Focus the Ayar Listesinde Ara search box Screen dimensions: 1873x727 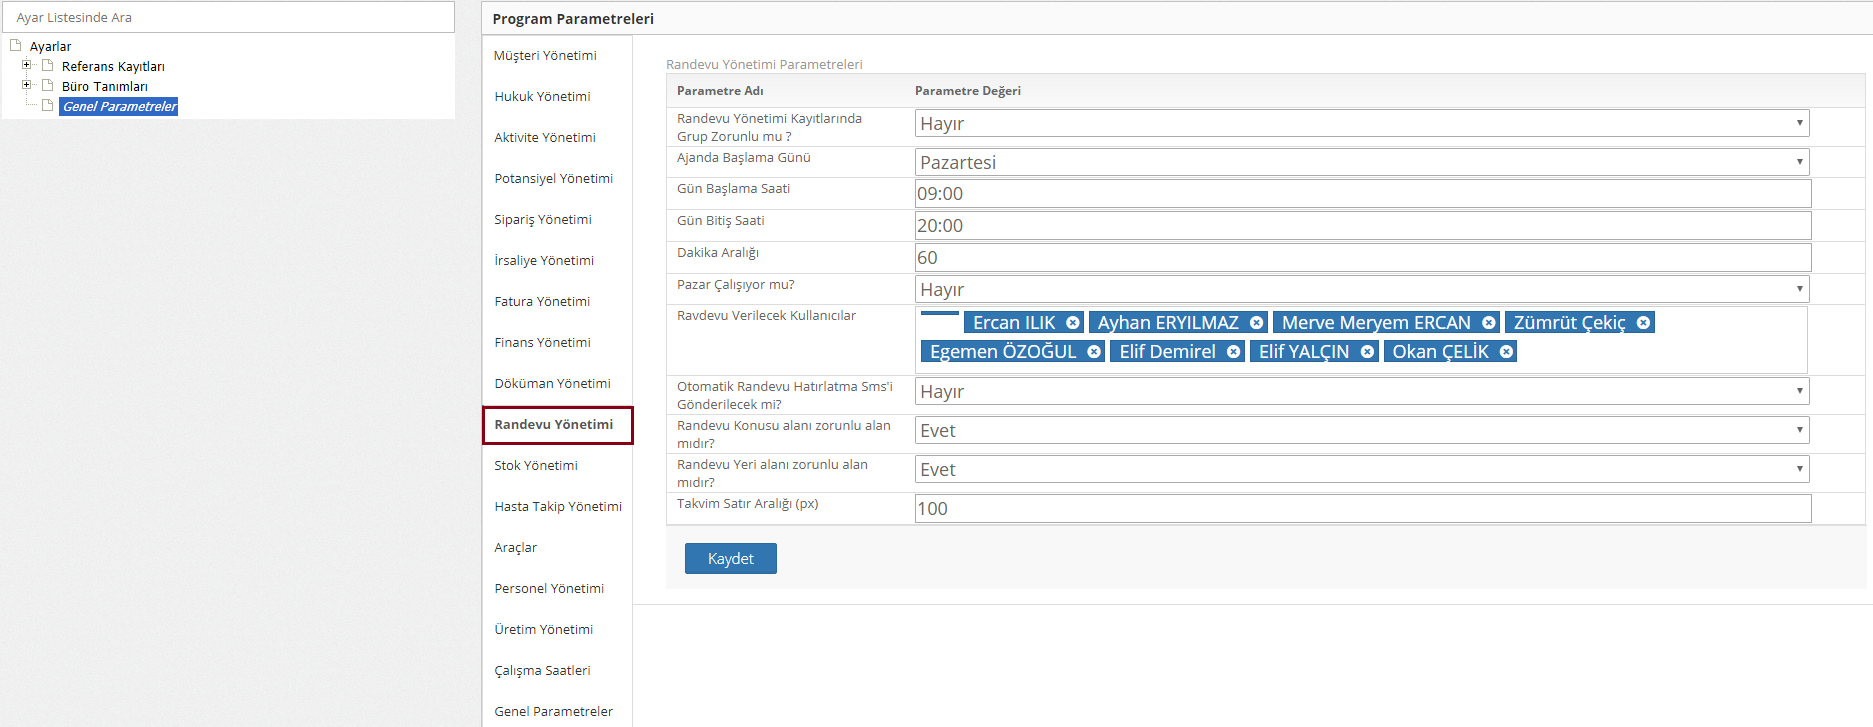click(228, 17)
